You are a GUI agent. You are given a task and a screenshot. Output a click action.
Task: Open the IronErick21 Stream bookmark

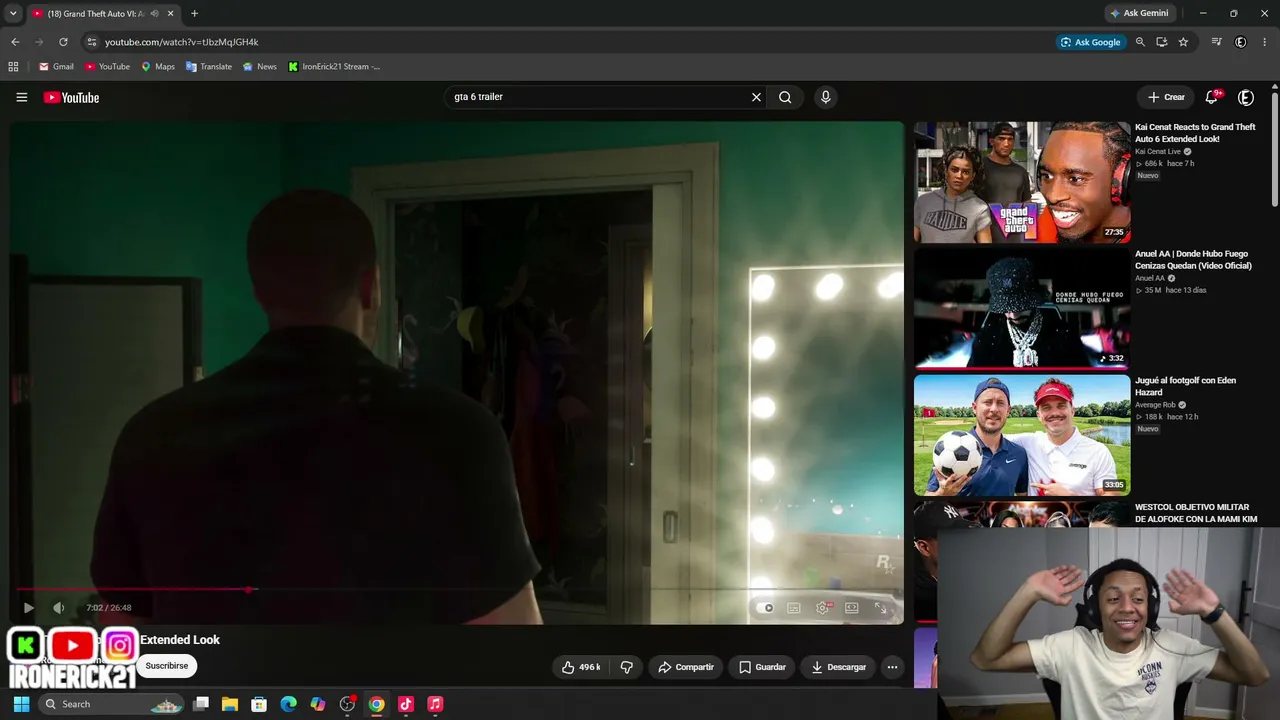[334, 67]
